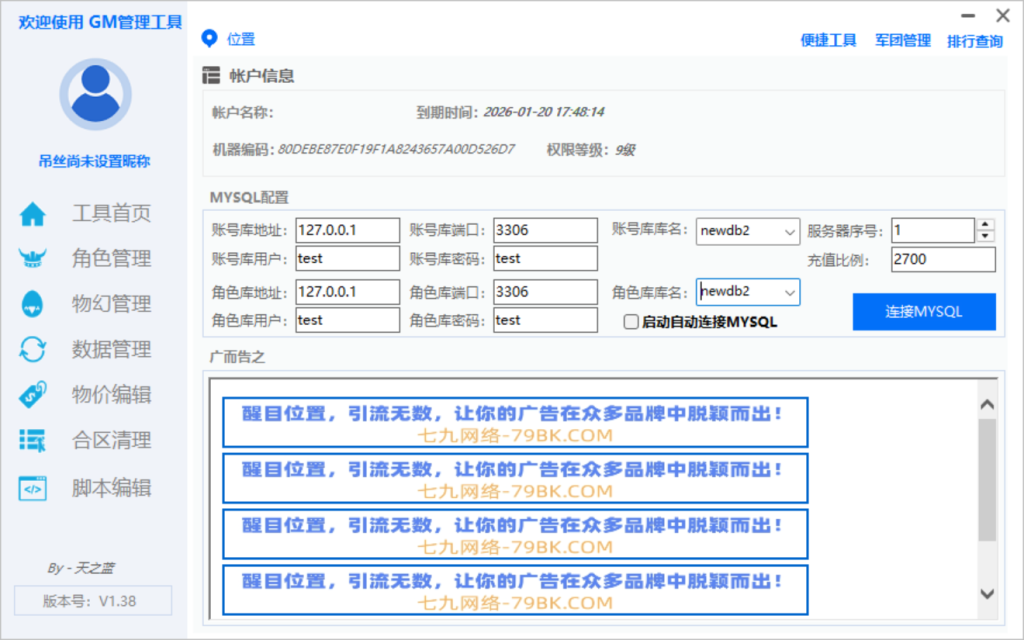Click inside the 充值比例 input field
1024x640 pixels.
942,260
